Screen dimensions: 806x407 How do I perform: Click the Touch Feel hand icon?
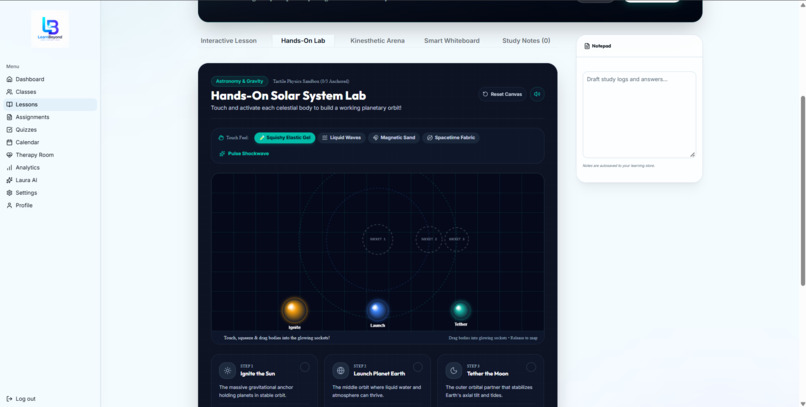coord(221,138)
